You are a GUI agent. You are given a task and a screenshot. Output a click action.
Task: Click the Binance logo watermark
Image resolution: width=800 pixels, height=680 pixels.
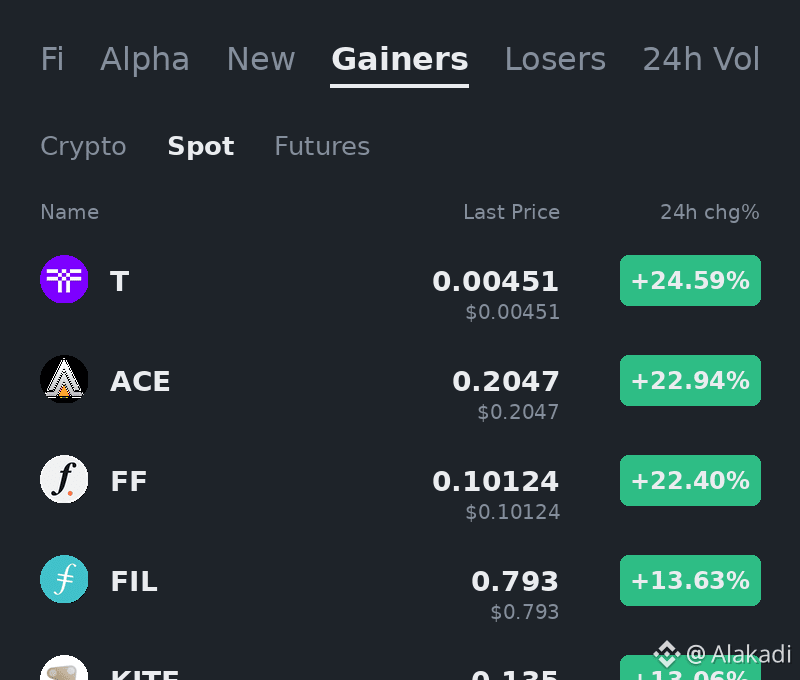click(667, 654)
